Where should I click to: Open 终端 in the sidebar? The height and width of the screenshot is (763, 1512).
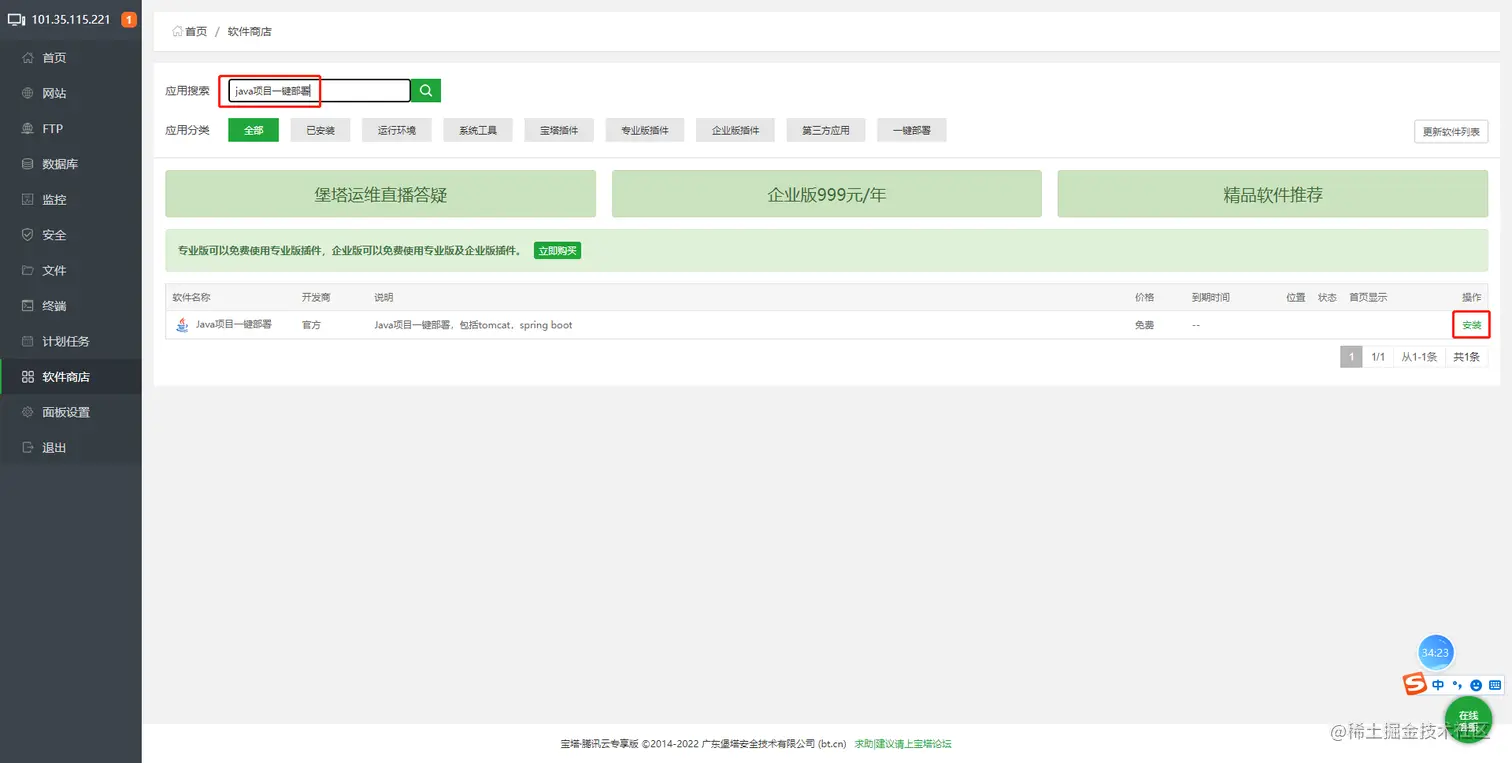point(54,306)
